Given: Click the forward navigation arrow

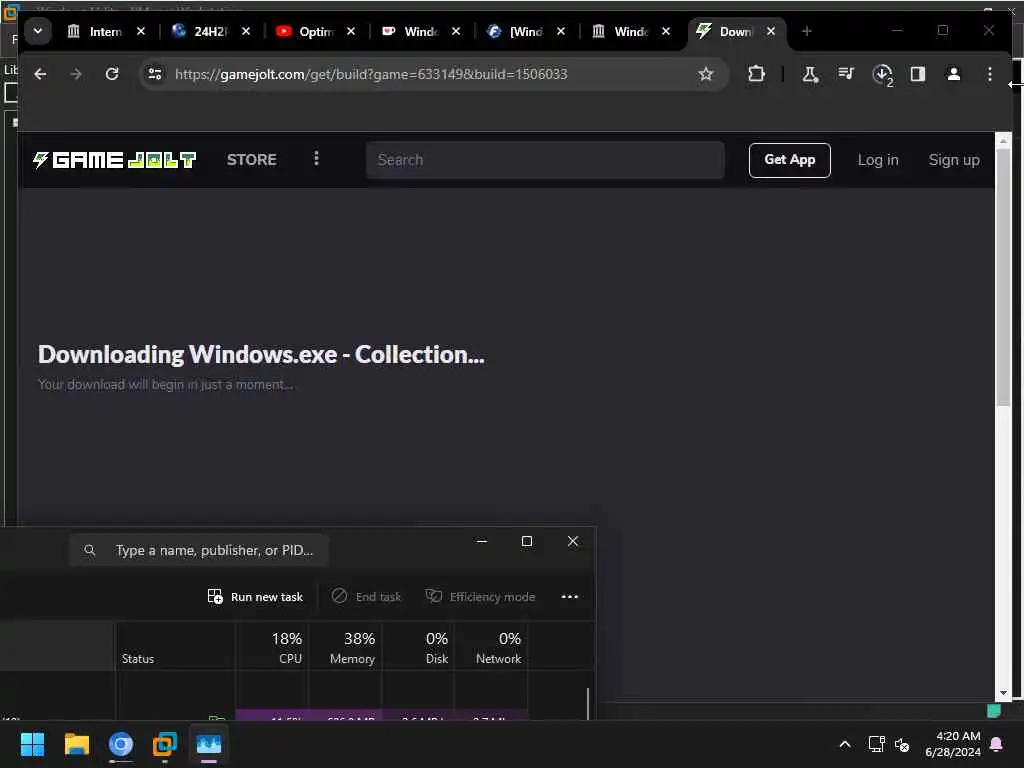Looking at the screenshot, I should point(76,74).
